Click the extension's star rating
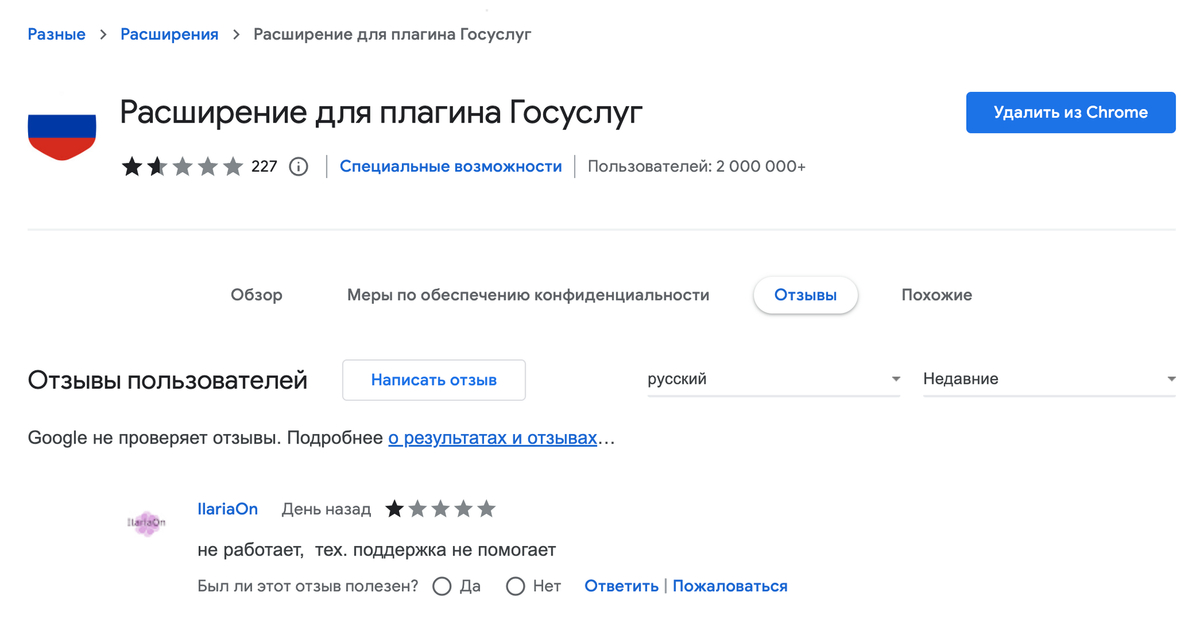This screenshot has height=628, width=1200. pyautogui.click(x=183, y=167)
